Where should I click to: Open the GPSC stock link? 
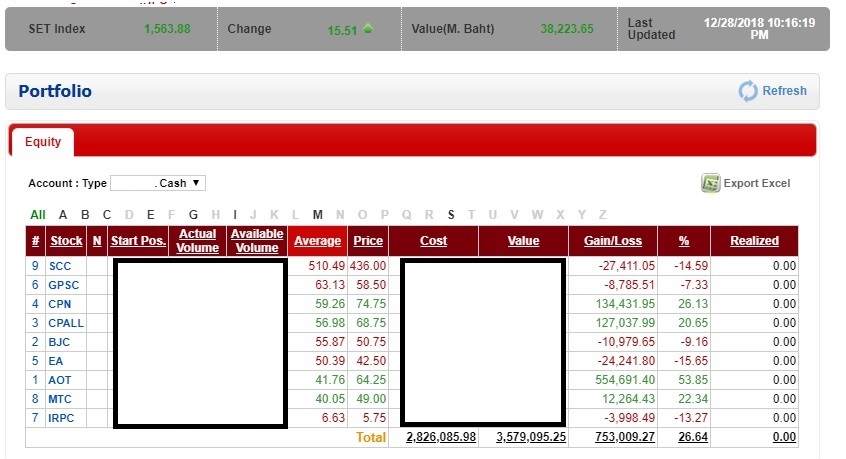pos(64,285)
